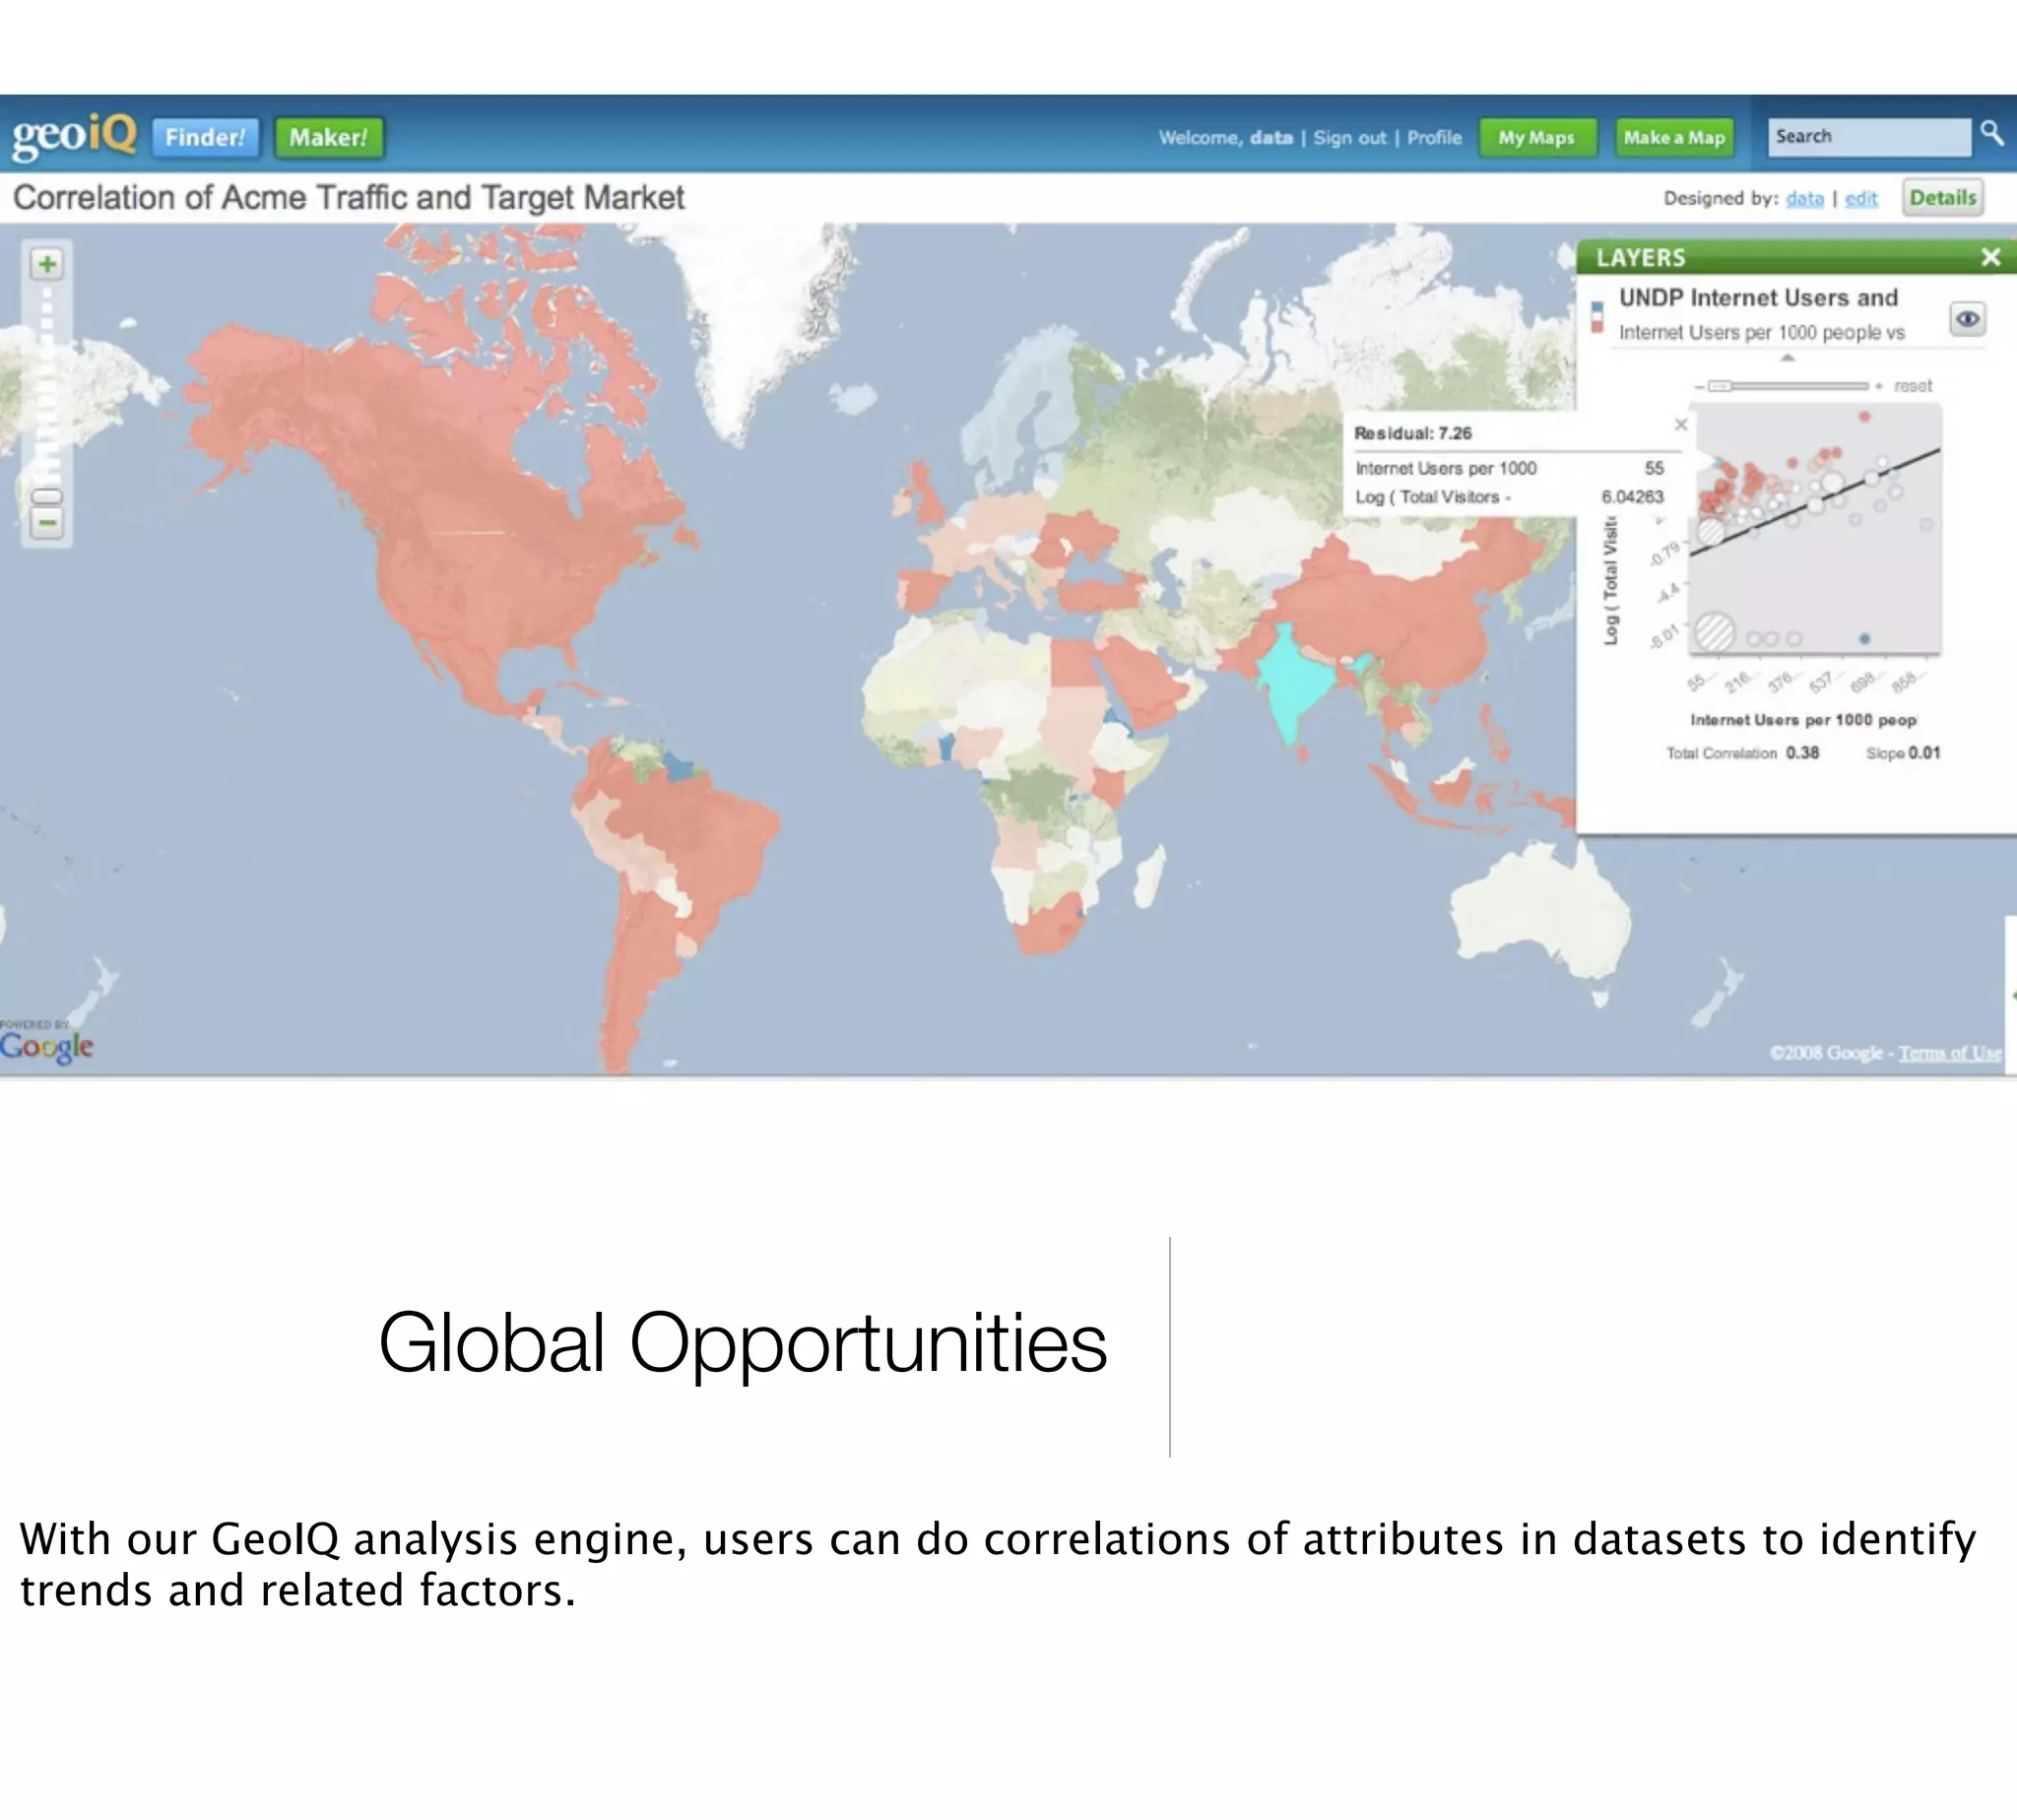Click the edit link
This screenshot has height=1820, width=2017.
point(1860,199)
